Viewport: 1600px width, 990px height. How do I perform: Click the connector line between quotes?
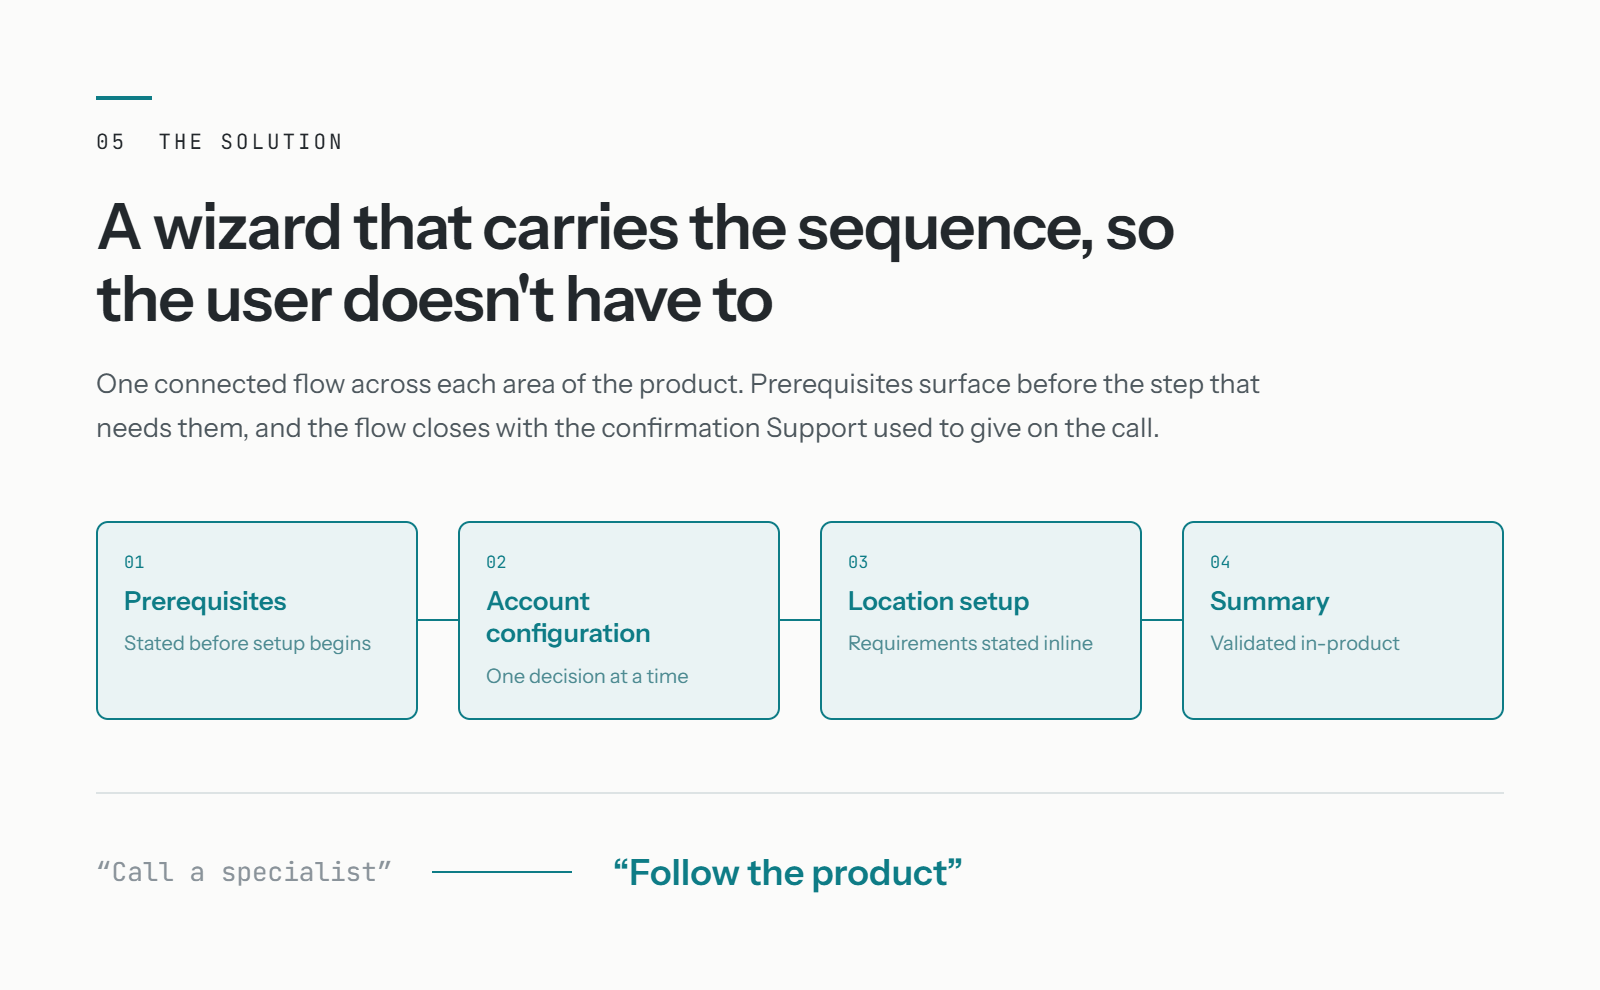click(x=502, y=872)
